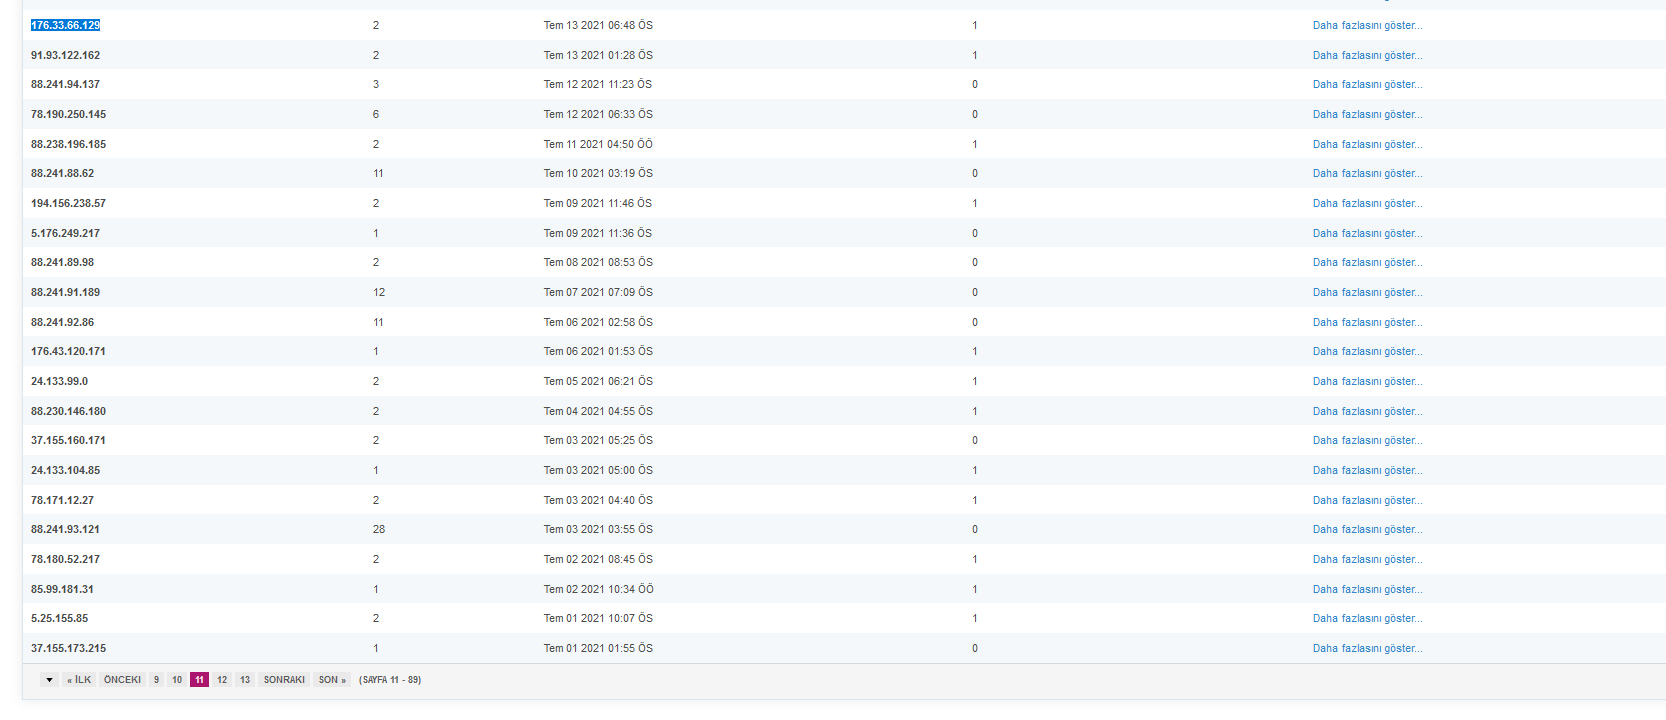Show more for IP 24.133.104.85
Screen dimensions: 1666x720
pos(1367,470)
